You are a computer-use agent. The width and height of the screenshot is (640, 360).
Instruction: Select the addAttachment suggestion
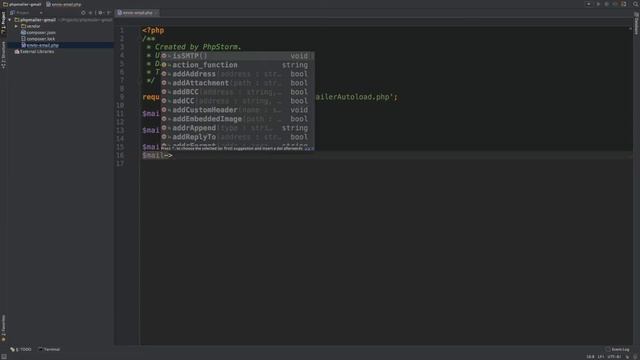(237, 83)
